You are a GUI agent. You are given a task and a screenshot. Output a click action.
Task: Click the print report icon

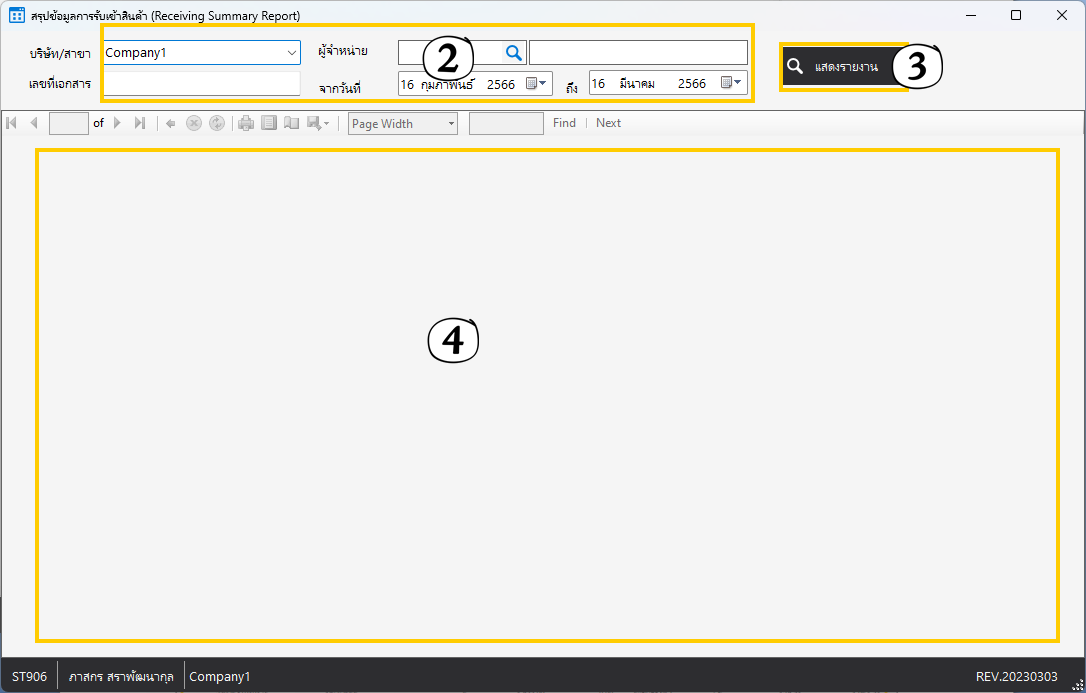click(246, 123)
